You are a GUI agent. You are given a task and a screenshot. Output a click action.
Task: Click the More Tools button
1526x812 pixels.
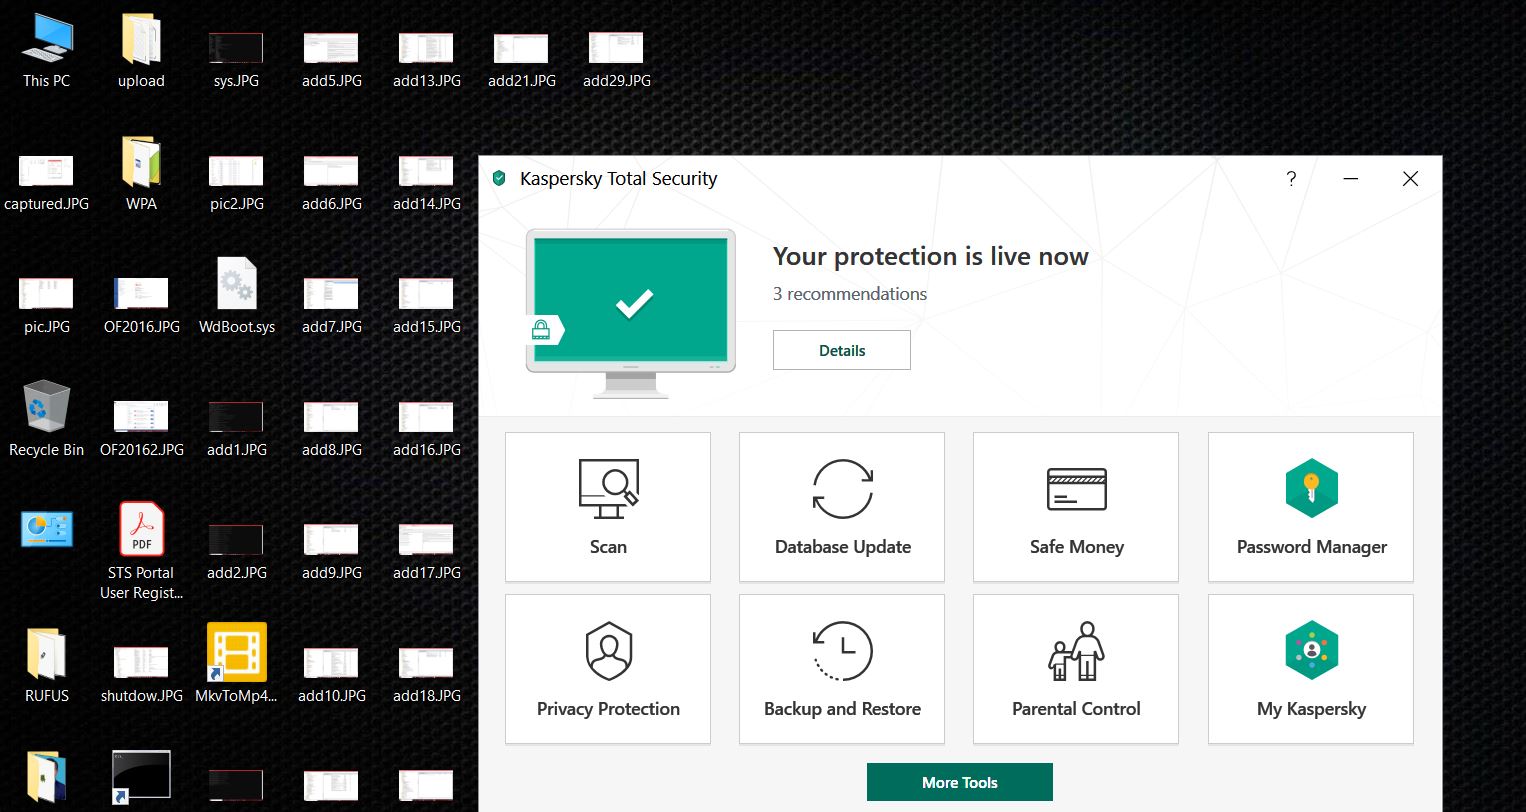click(960, 782)
